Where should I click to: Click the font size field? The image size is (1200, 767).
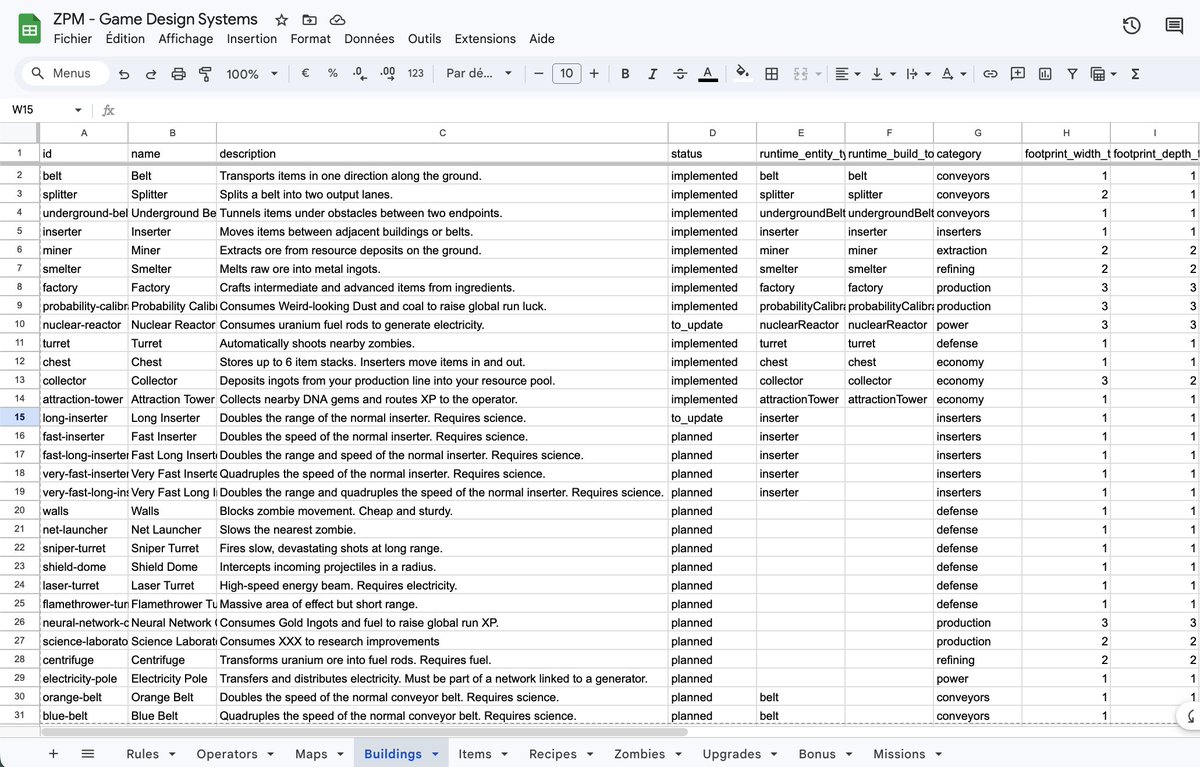pyautogui.click(x=566, y=73)
